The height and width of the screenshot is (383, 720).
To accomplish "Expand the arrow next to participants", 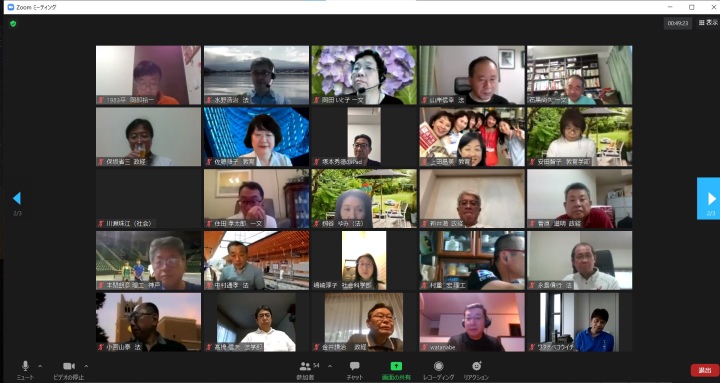I will 329,366.
